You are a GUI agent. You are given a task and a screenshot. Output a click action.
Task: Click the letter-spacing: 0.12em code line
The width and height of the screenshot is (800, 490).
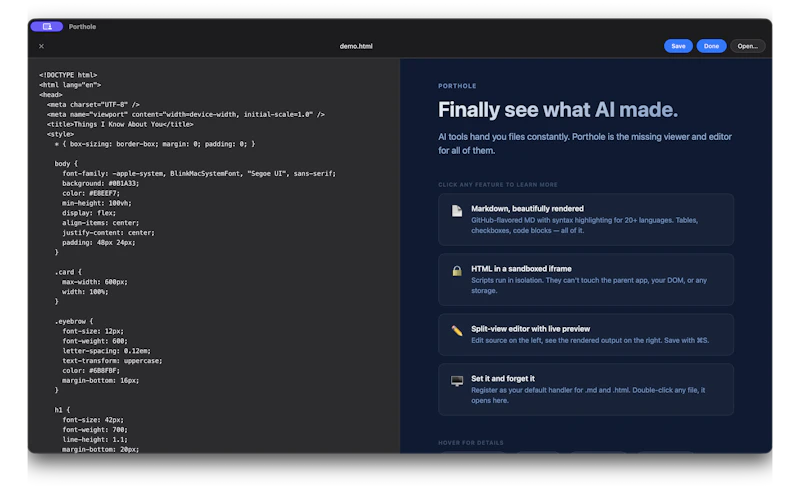point(106,351)
